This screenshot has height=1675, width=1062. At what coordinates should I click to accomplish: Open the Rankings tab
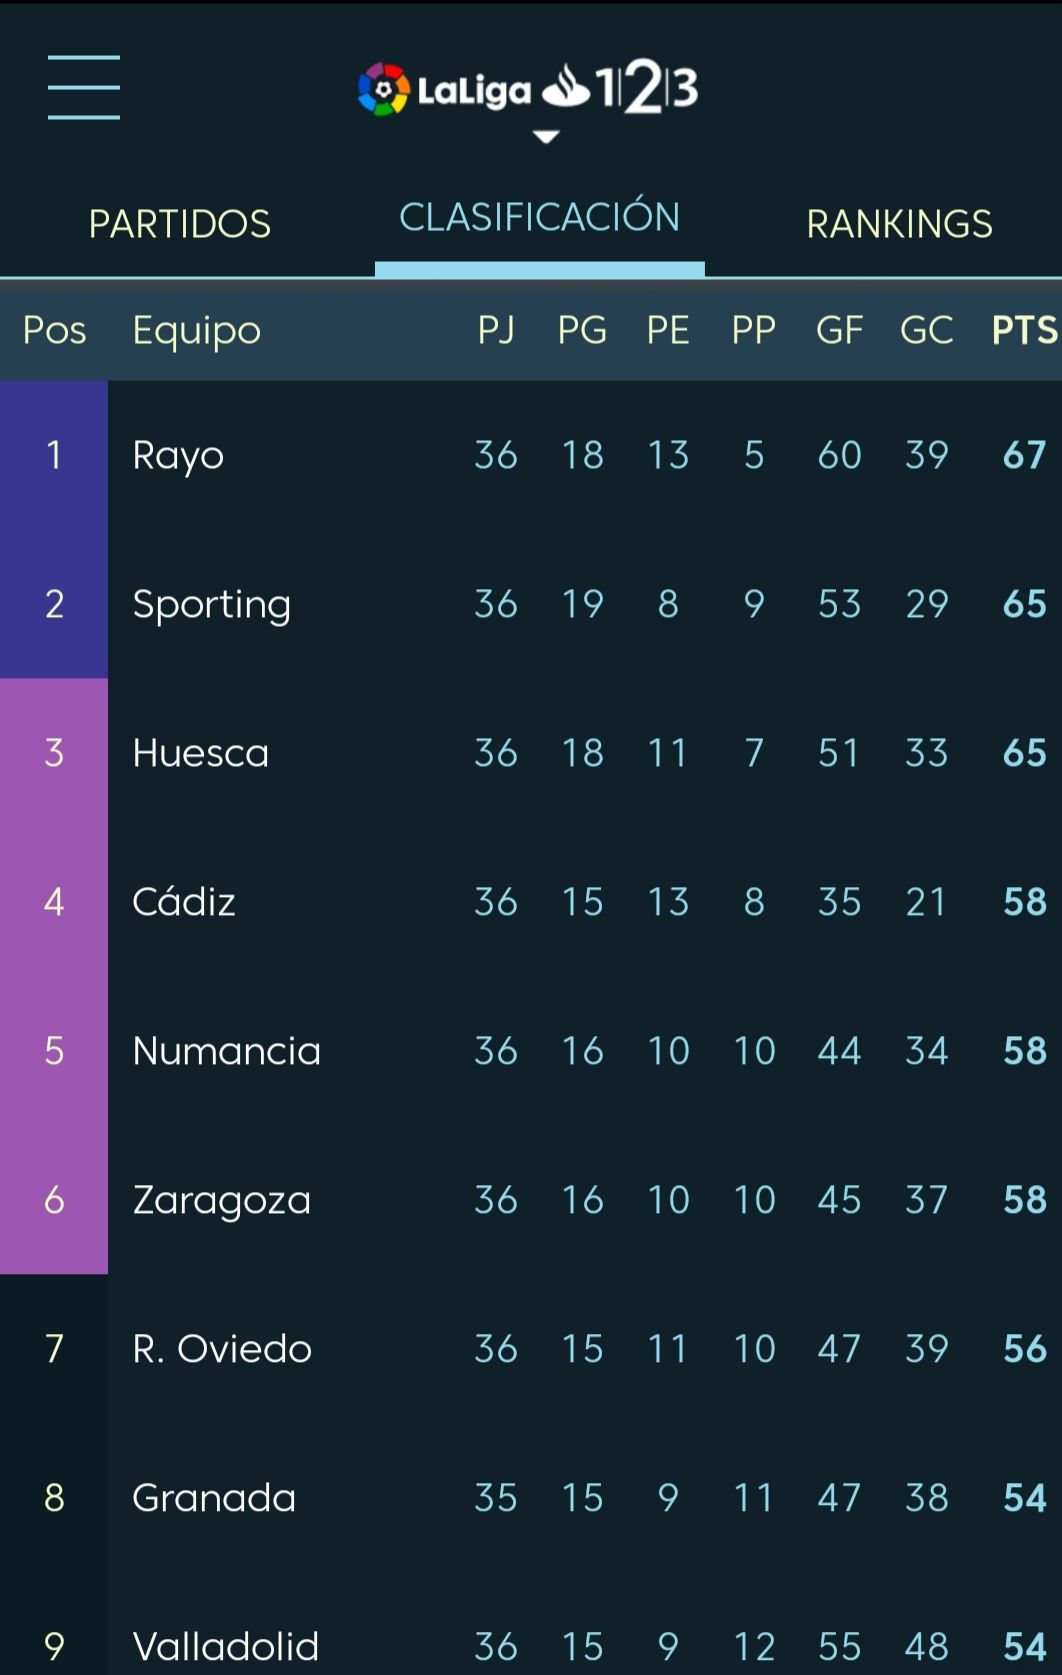[899, 224]
